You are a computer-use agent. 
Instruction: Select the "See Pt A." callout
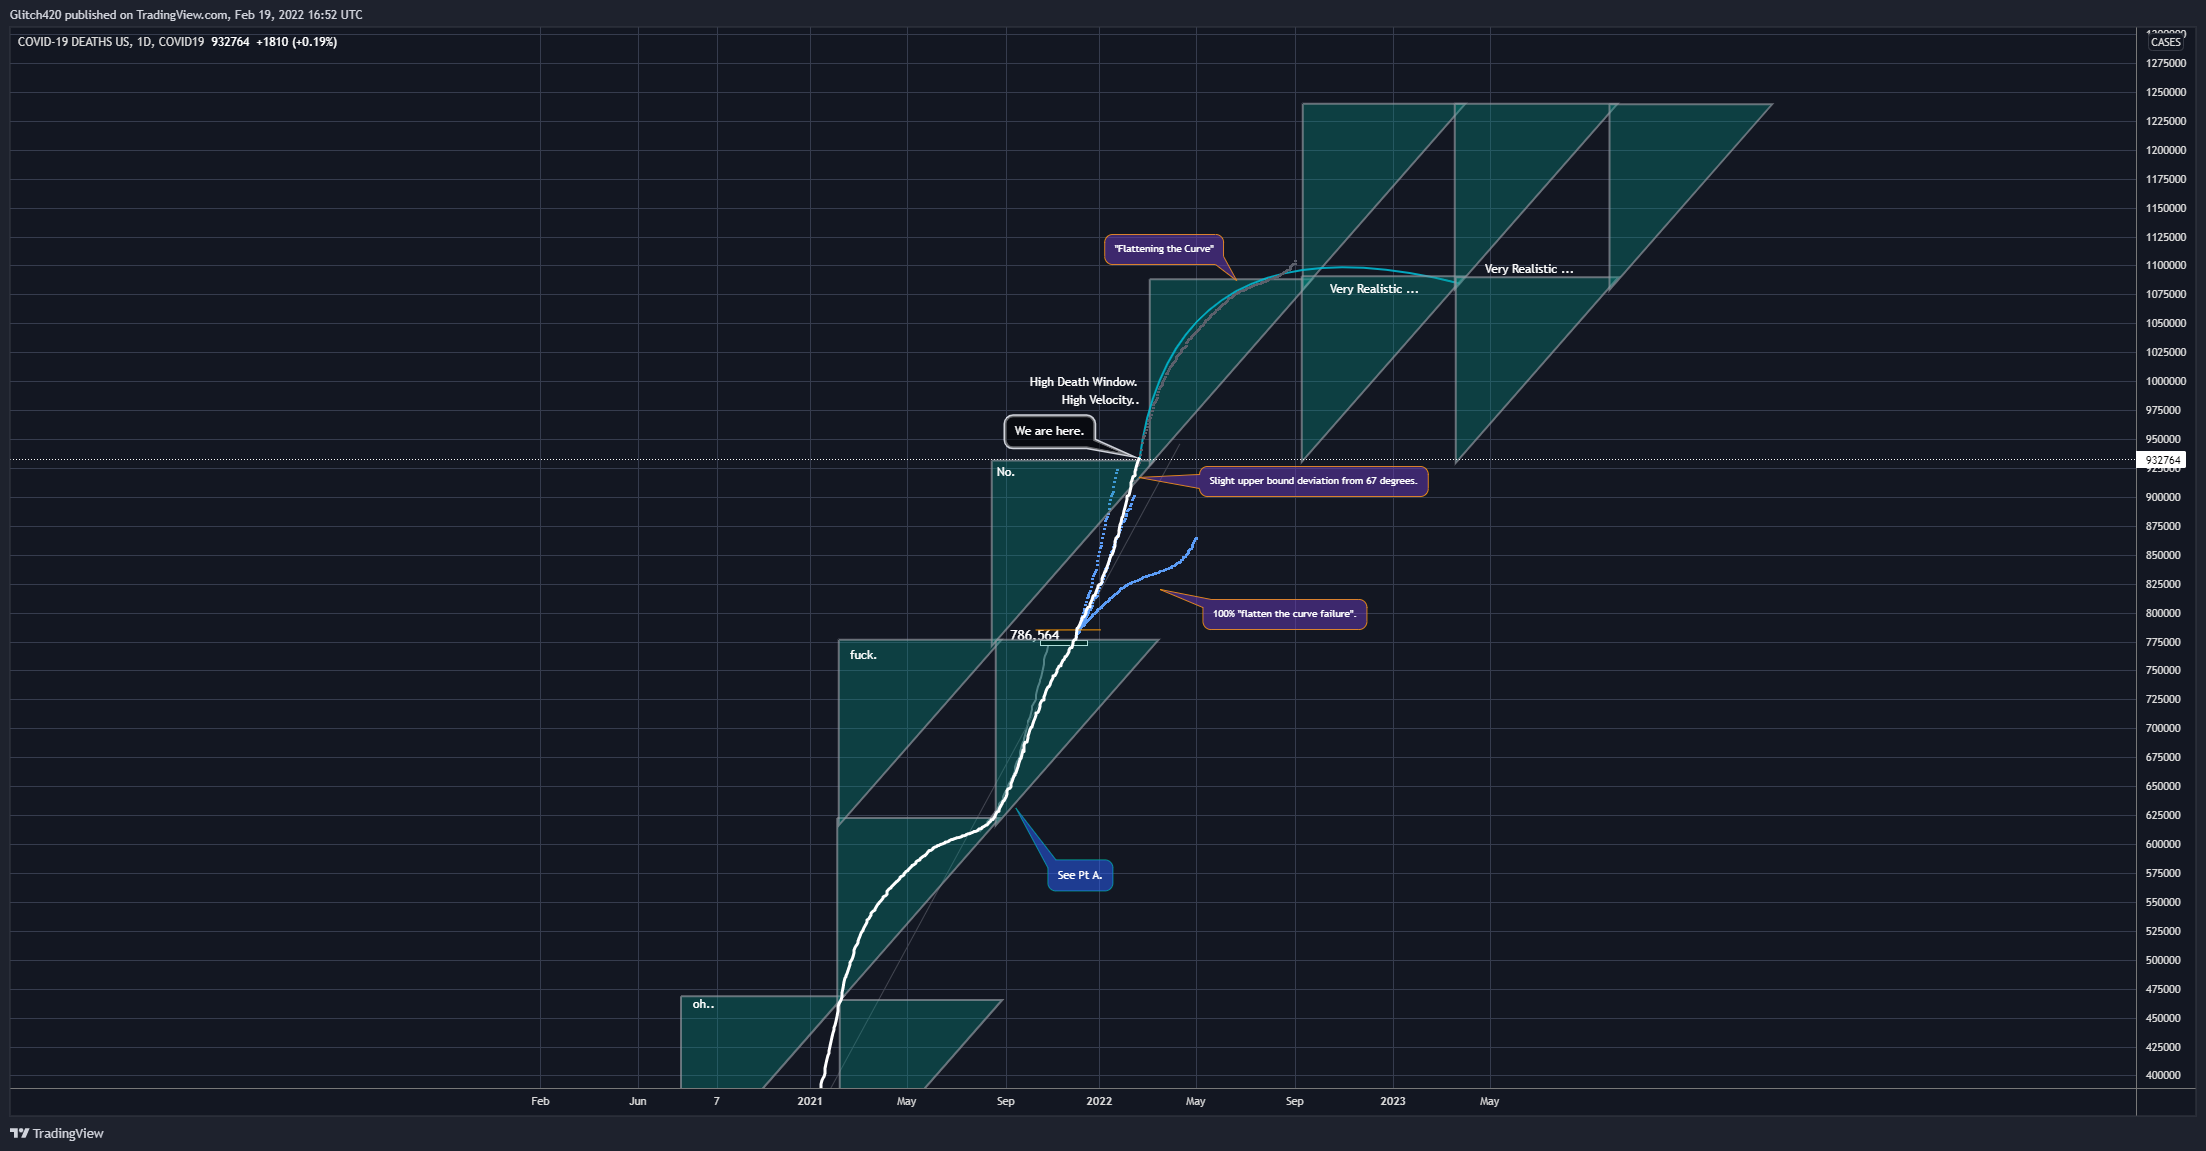[x=1080, y=875]
